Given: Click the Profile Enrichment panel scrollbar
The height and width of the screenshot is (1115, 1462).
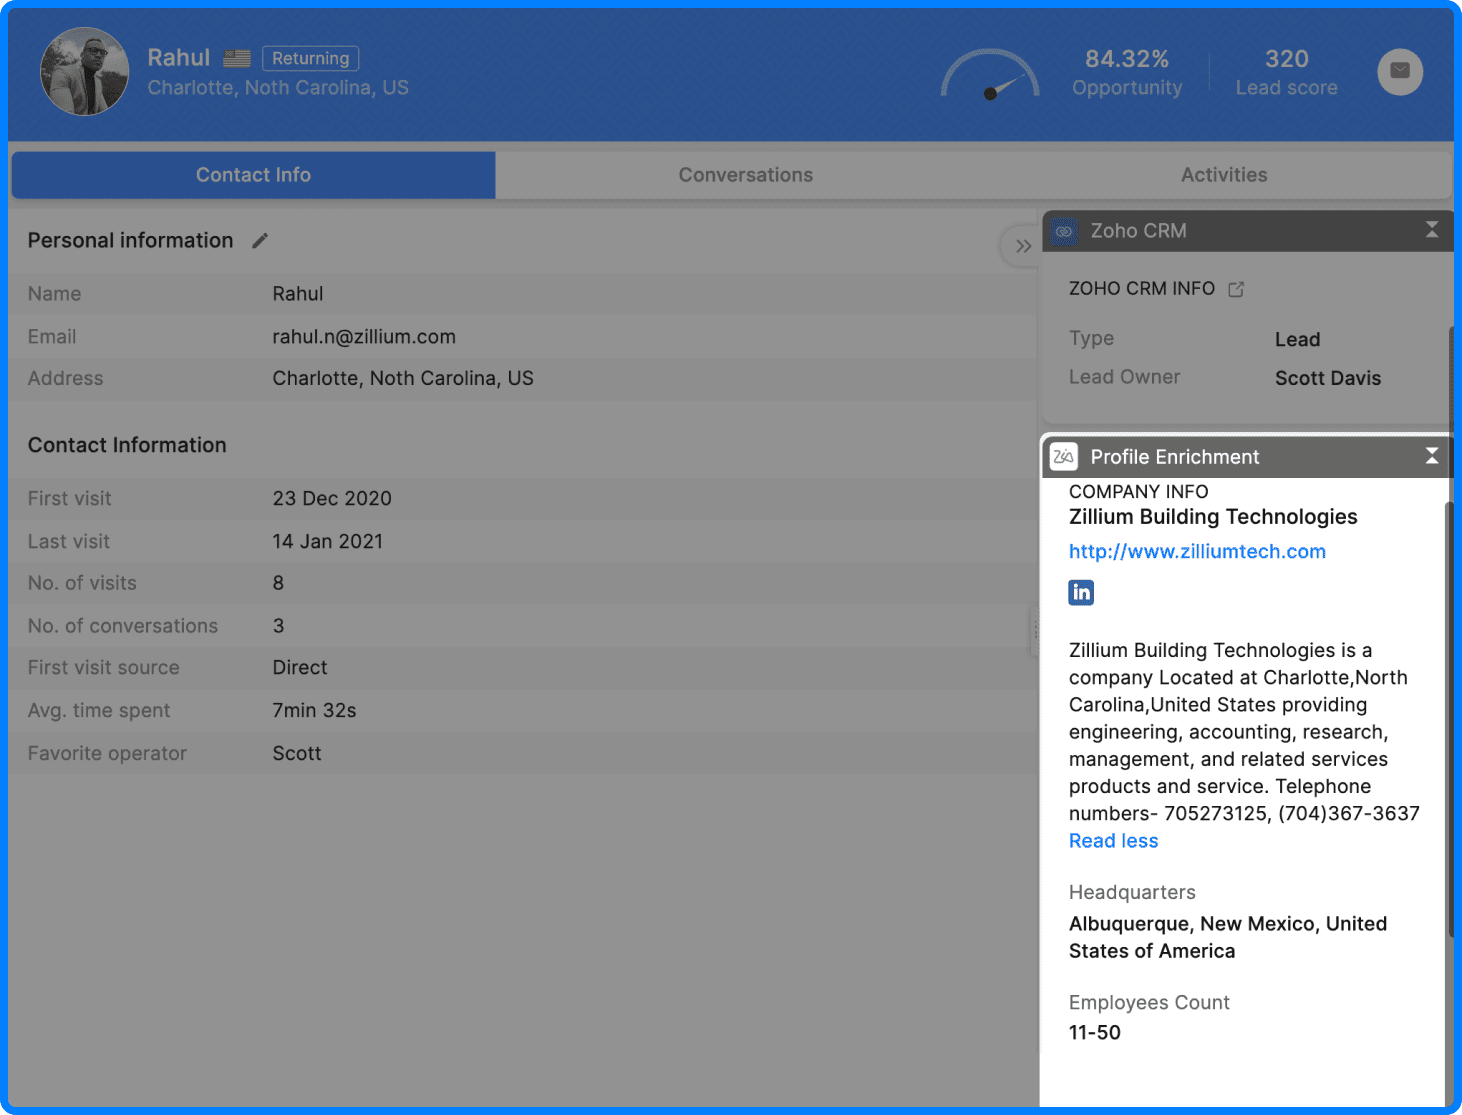Looking at the screenshot, I should [x=1448, y=720].
